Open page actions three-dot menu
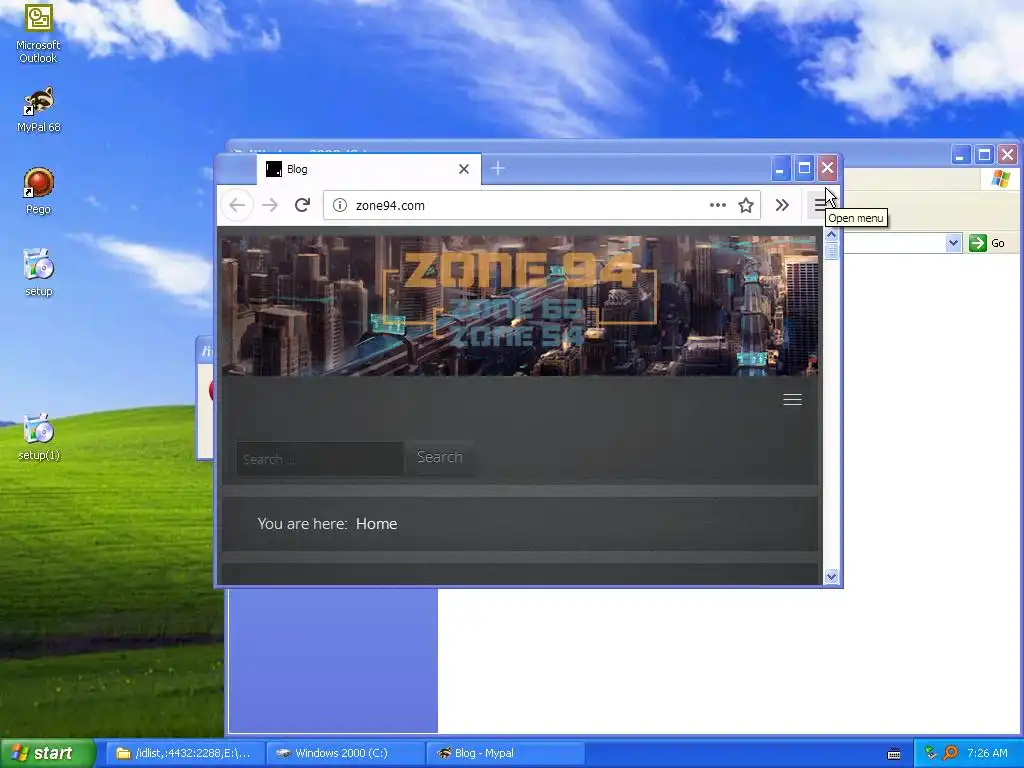1024x768 pixels. click(718, 205)
